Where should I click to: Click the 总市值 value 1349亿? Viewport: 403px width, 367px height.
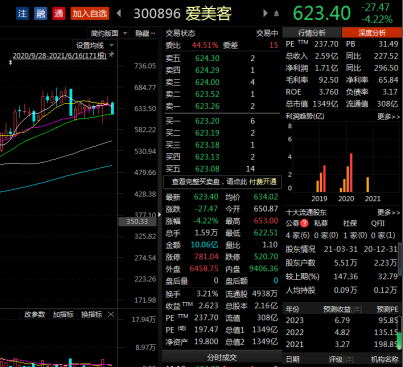click(325, 104)
